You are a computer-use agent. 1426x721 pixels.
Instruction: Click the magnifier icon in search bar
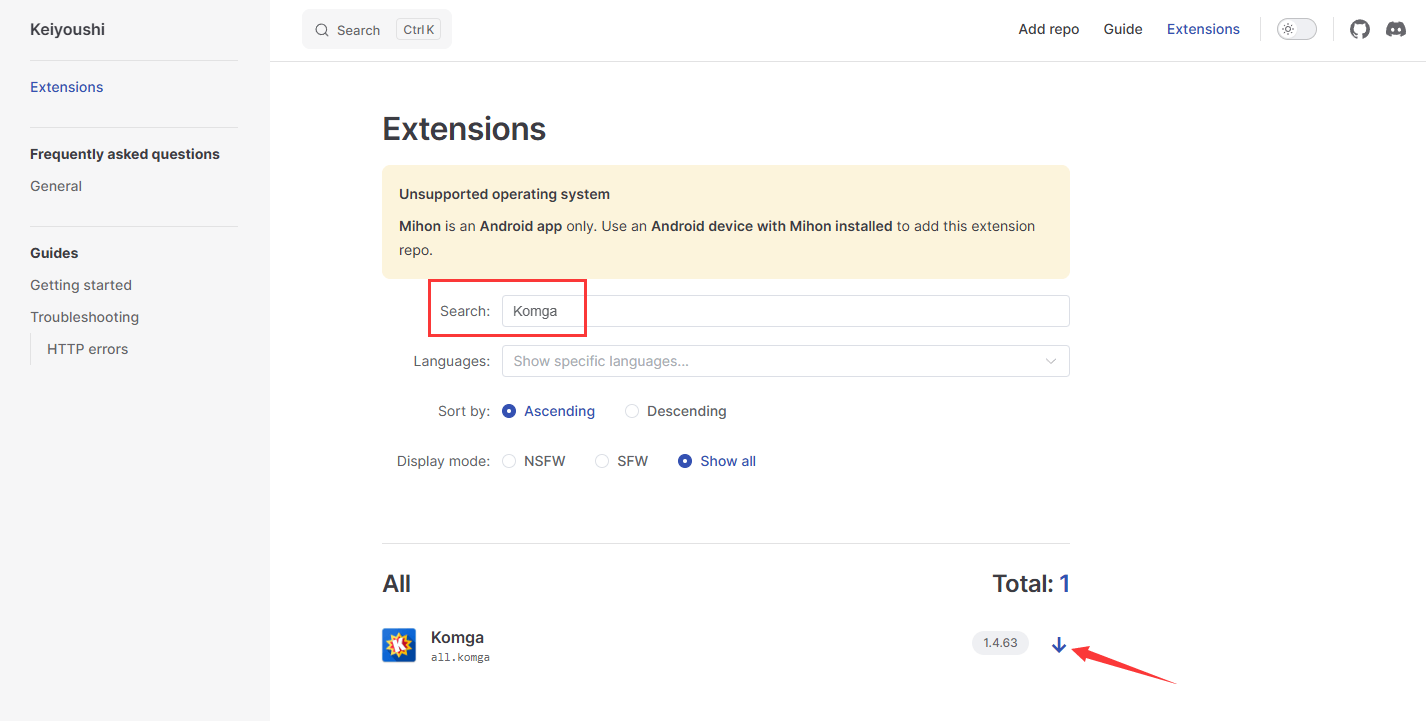point(322,30)
